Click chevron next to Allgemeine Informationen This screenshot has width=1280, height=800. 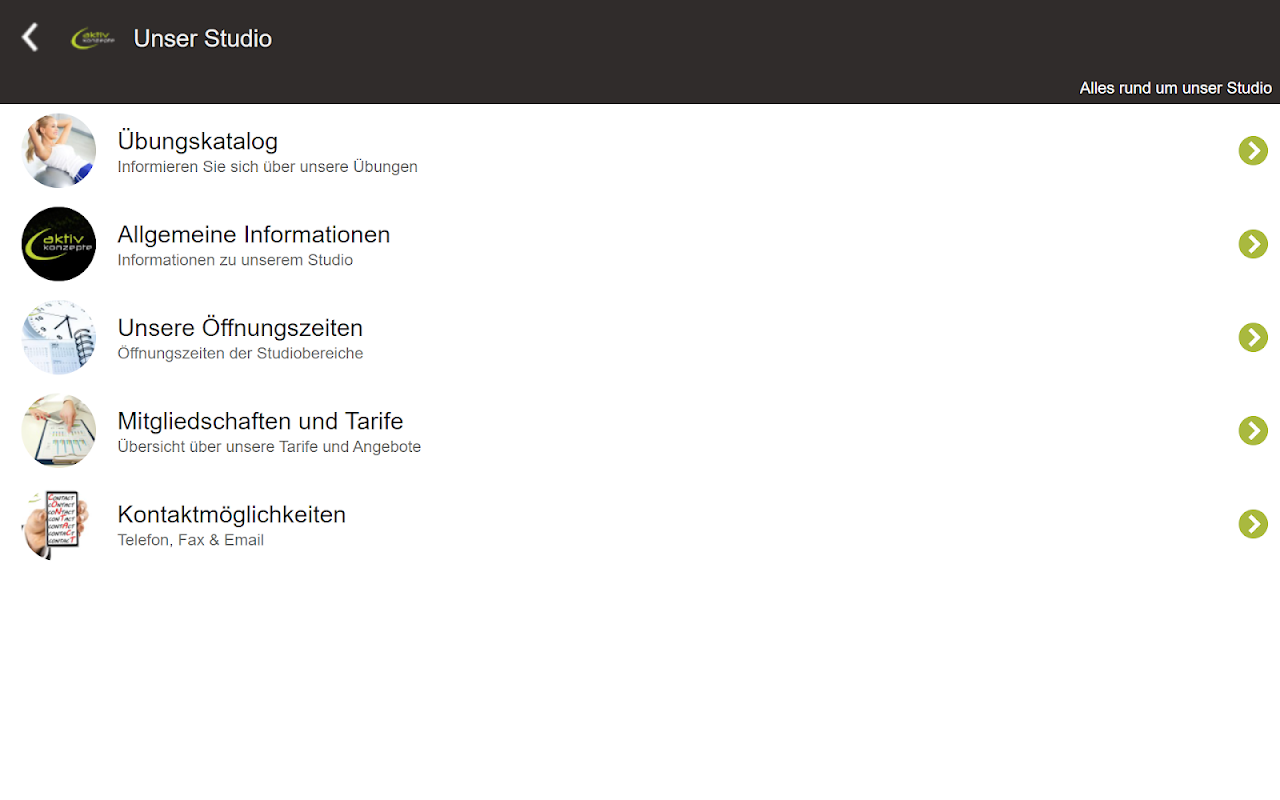(x=1253, y=244)
